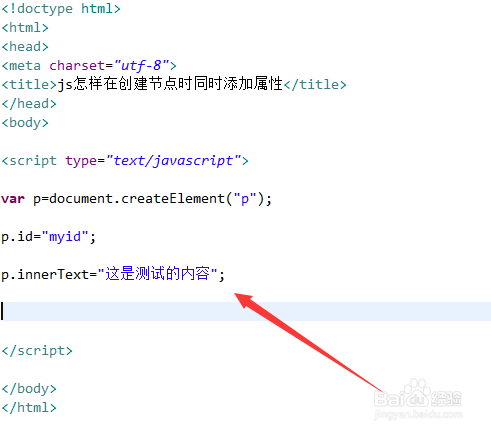Click the closing title tag
Image resolution: width=491 pixels, height=432 pixels.
[x=315, y=84]
